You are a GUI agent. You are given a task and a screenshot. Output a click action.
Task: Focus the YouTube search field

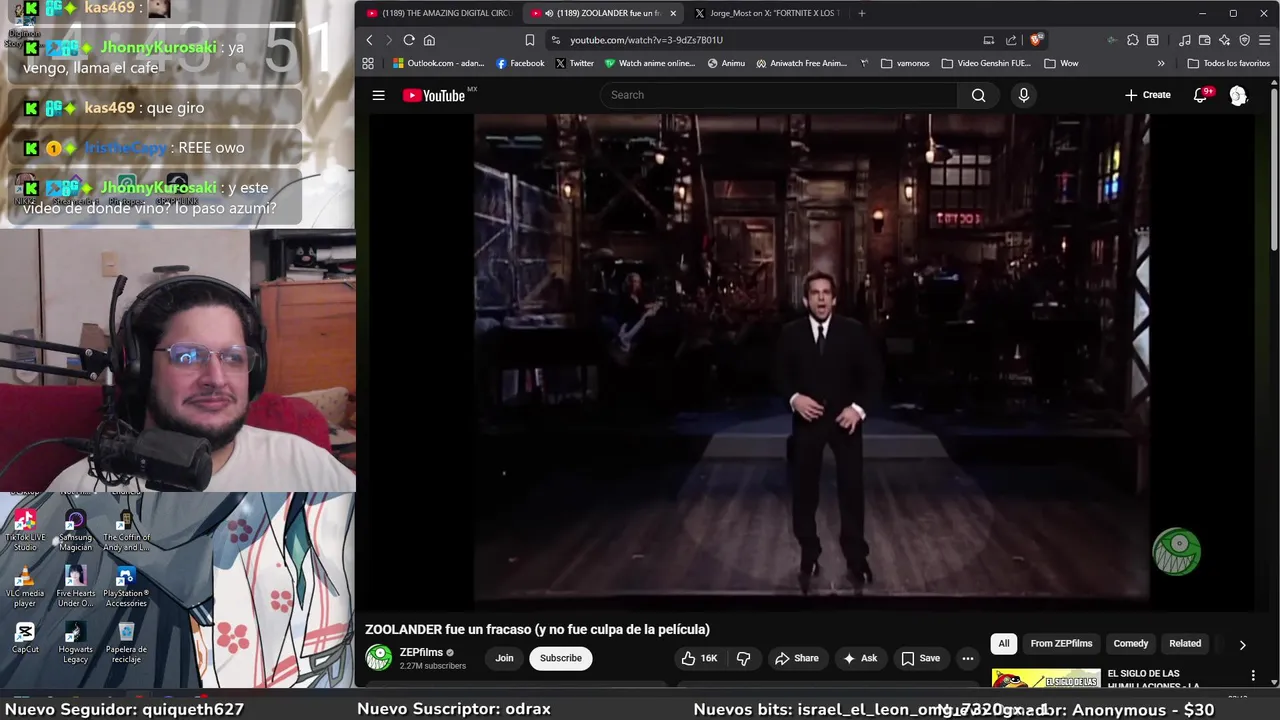[779, 95]
